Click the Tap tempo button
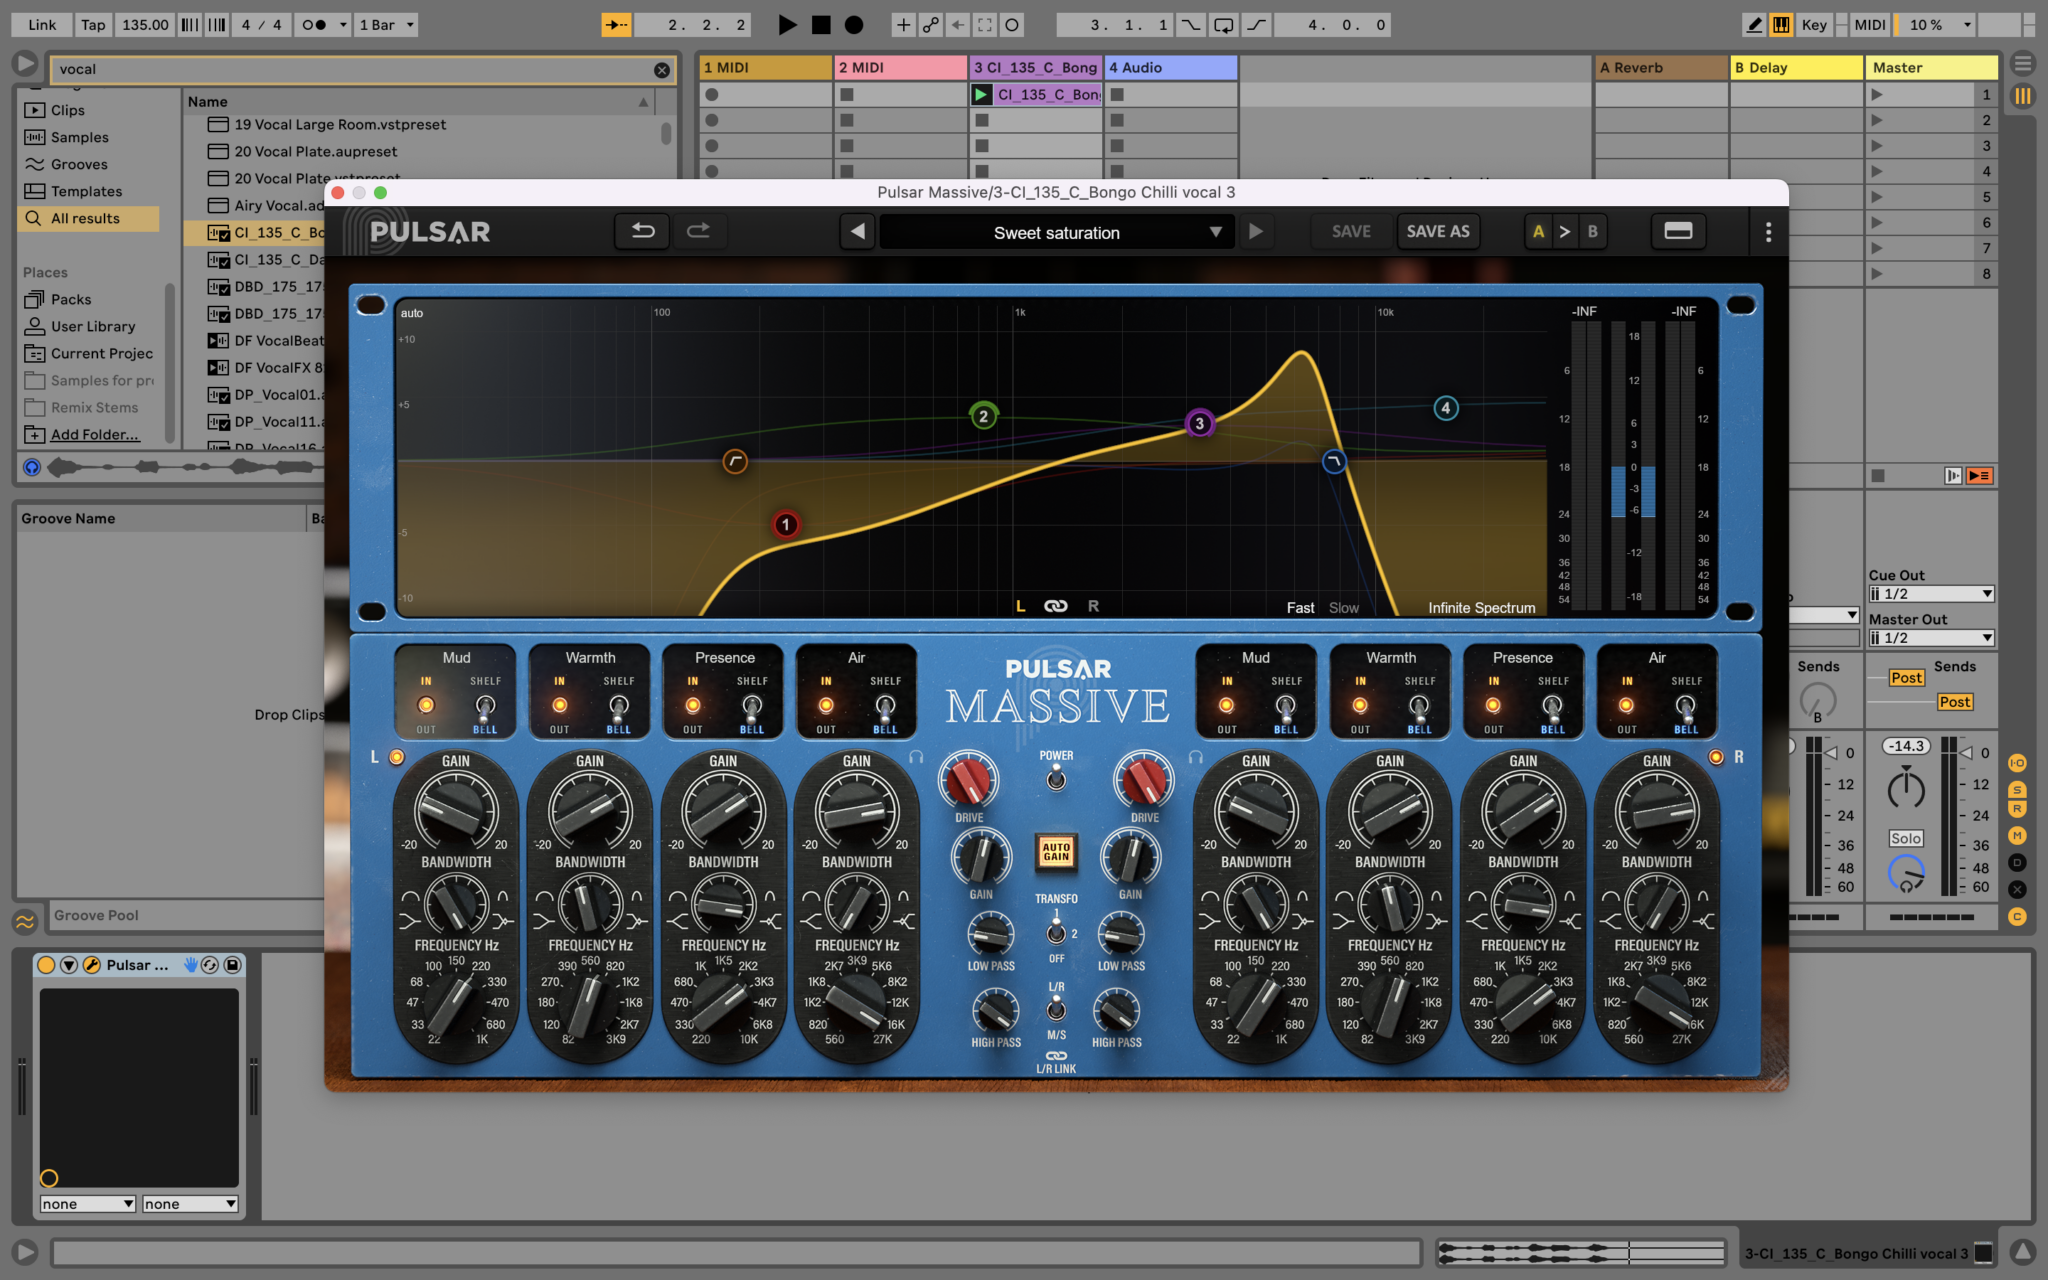 coord(93,25)
